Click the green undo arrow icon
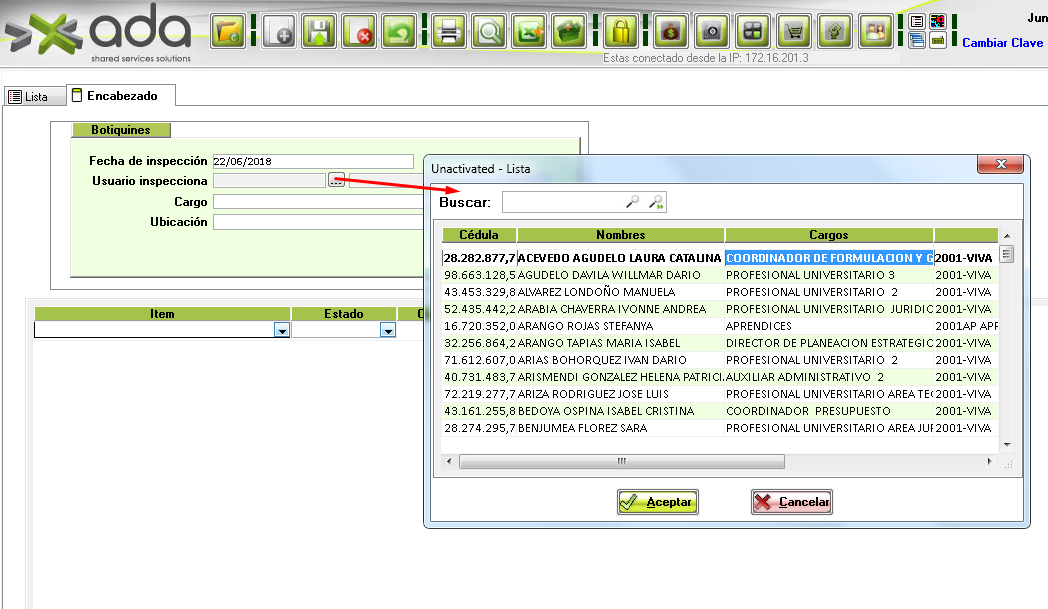This screenshot has width=1048, height=609. [400, 32]
